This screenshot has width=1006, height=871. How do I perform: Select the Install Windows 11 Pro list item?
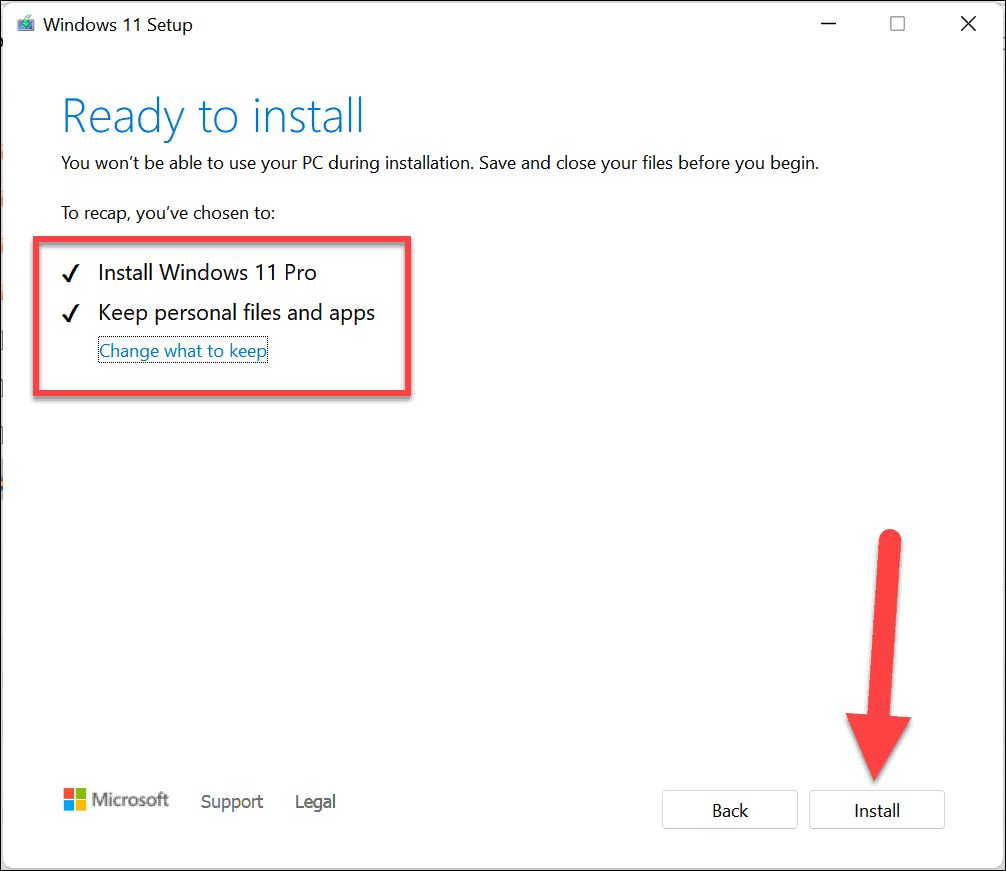click(x=207, y=272)
